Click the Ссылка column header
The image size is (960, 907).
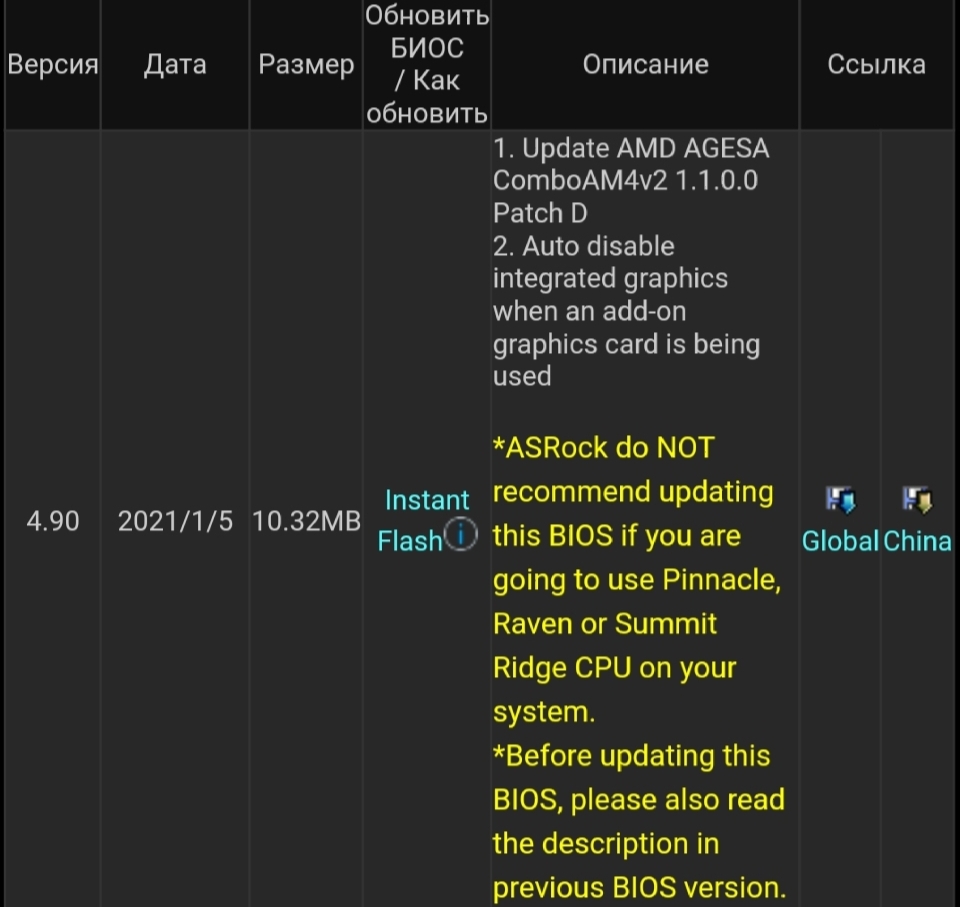tap(877, 64)
